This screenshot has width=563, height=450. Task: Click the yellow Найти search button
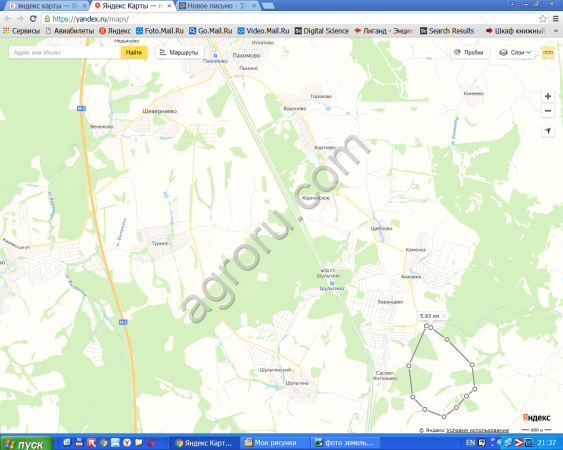coord(134,52)
